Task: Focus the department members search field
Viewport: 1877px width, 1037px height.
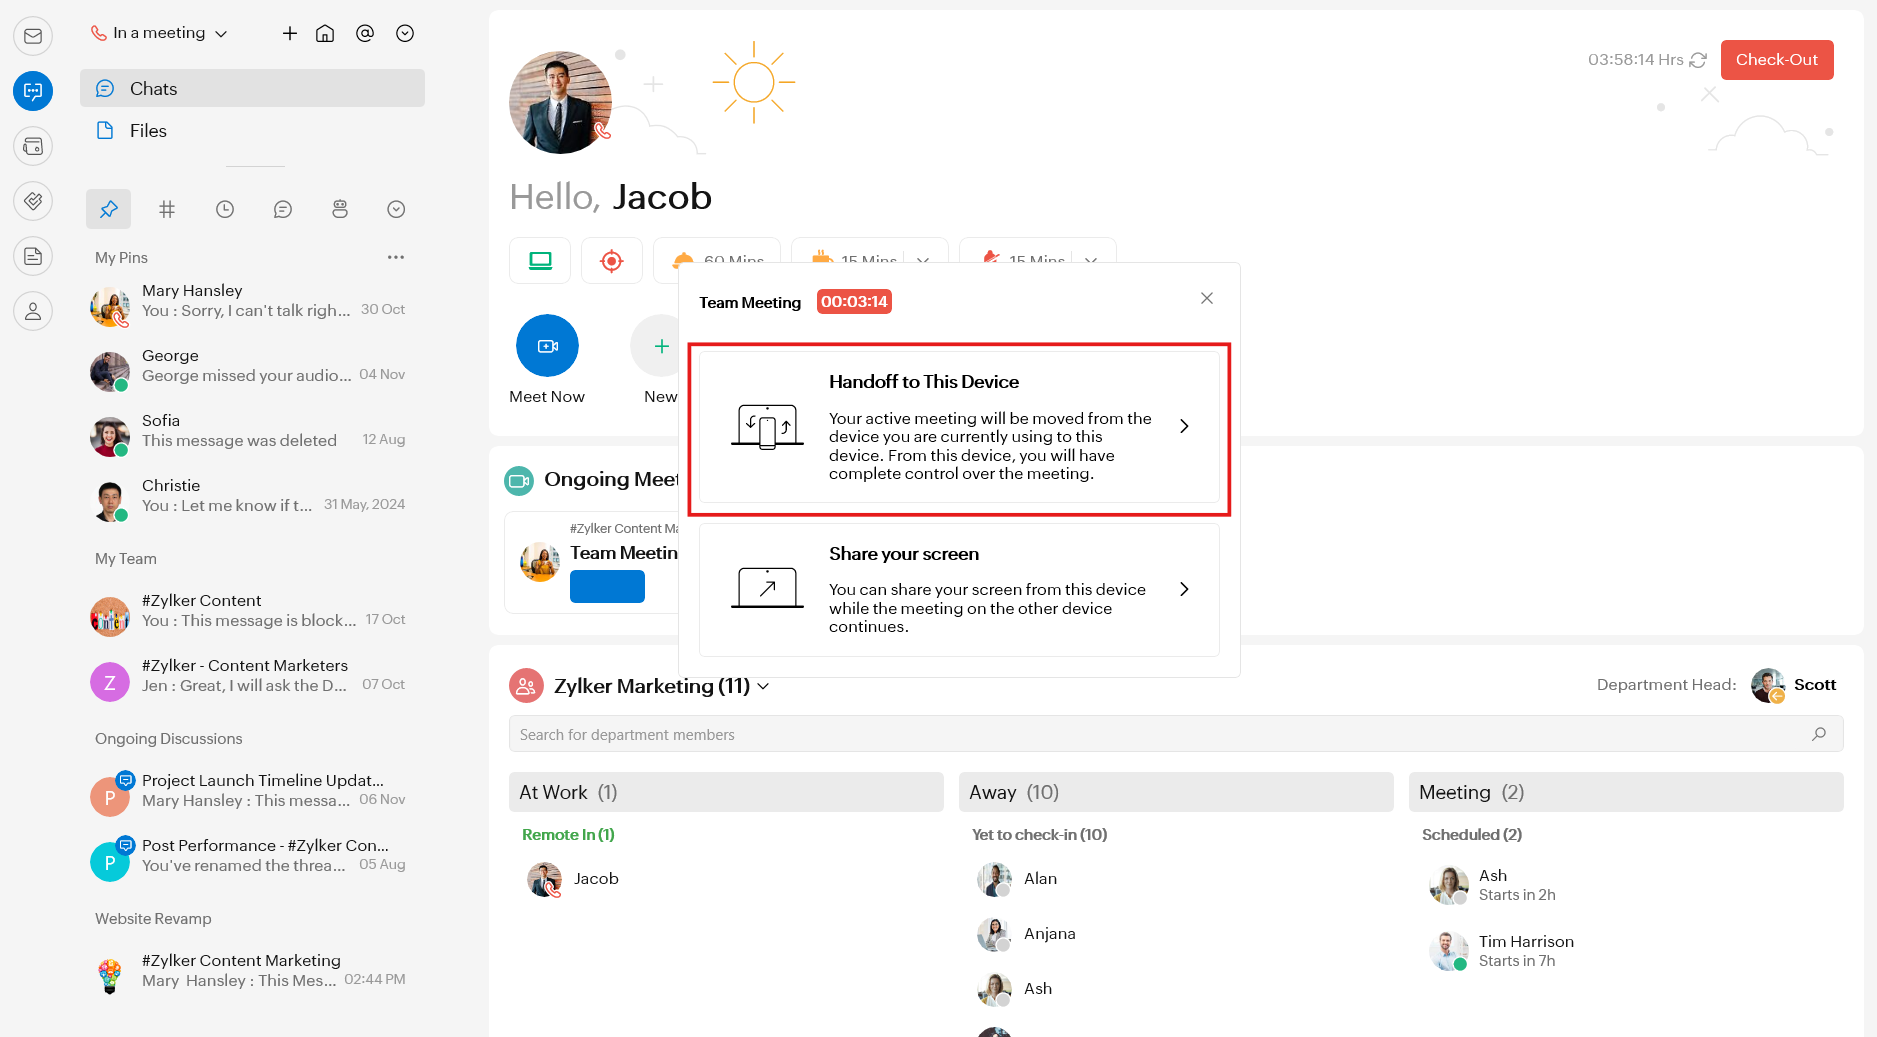Action: point(1176,734)
